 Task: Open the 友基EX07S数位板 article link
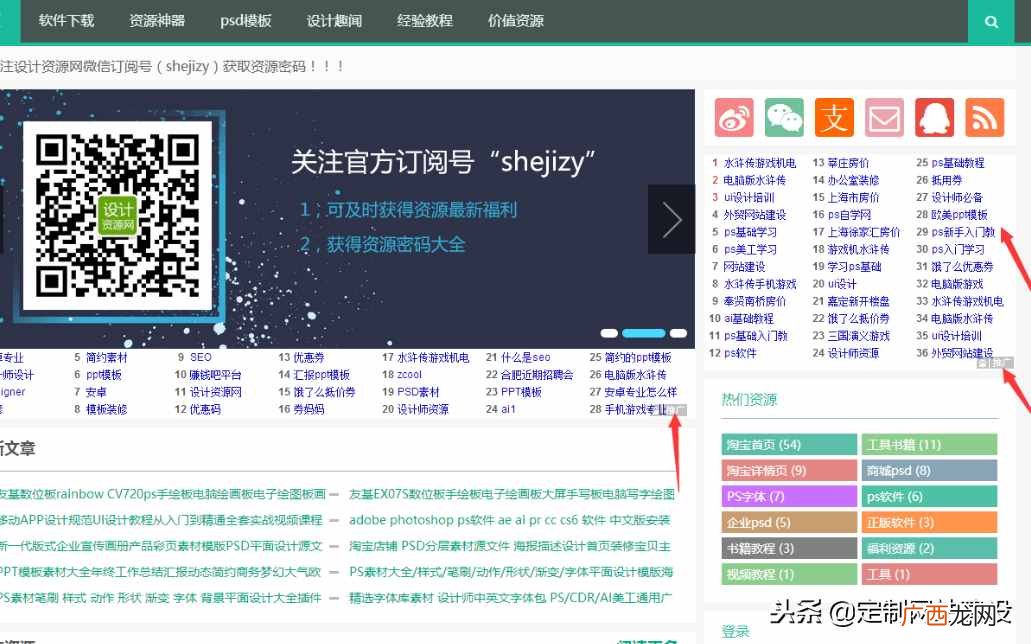pos(512,493)
